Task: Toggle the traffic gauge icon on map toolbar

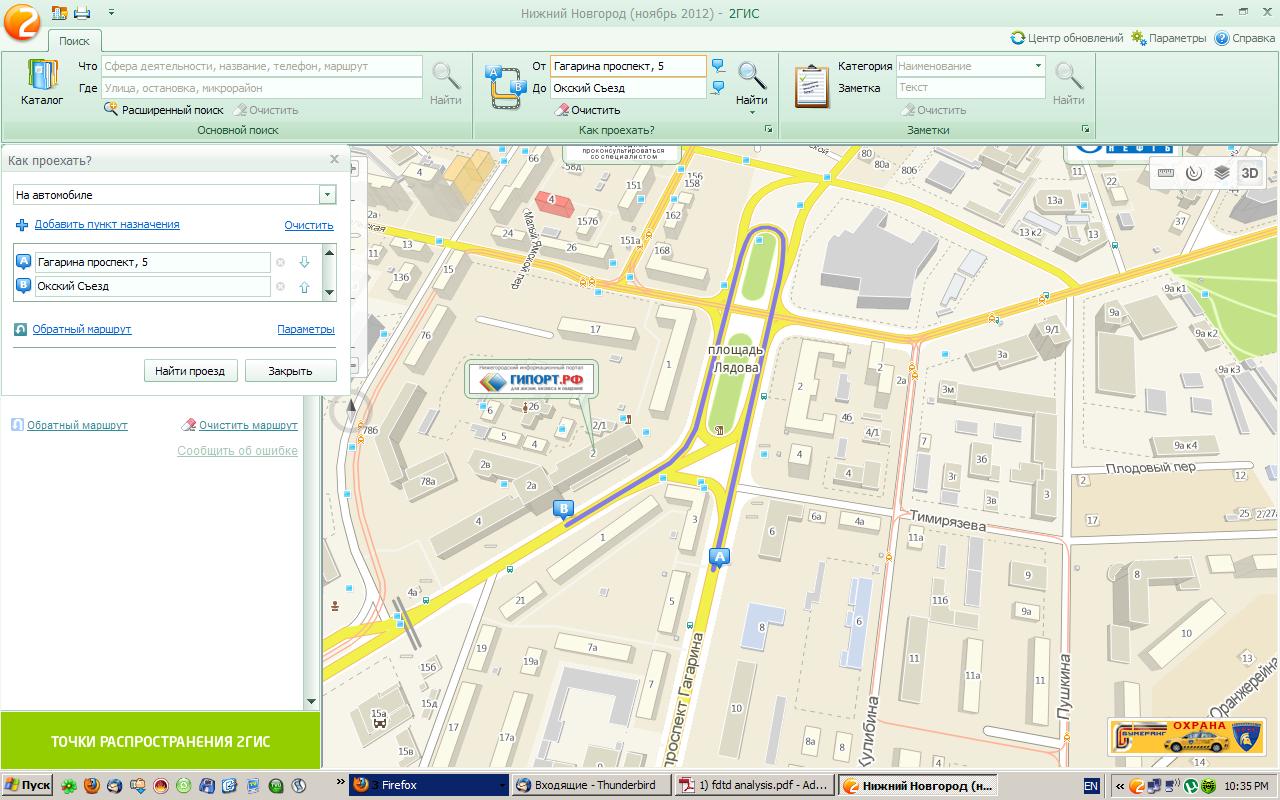Action: (x=1193, y=172)
